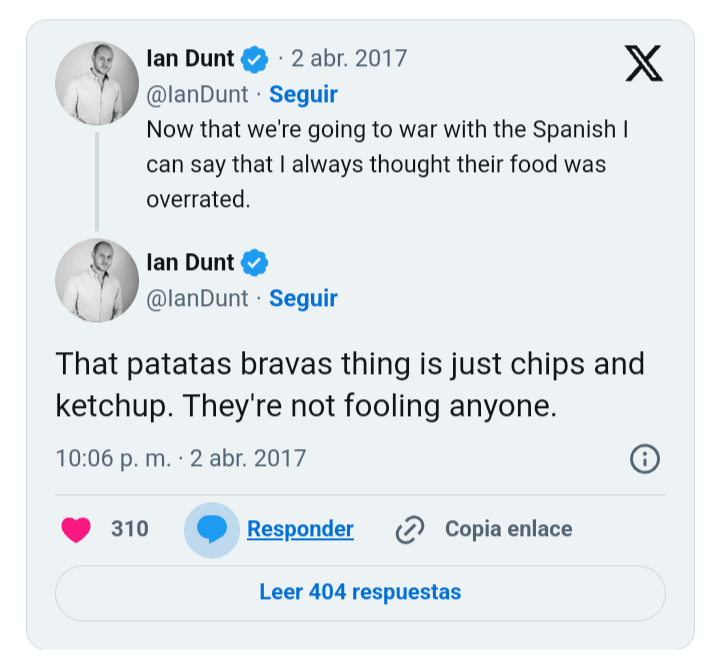
Task: Open Ian Dunt's second profile picture
Action: pyautogui.click(x=96, y=280)
